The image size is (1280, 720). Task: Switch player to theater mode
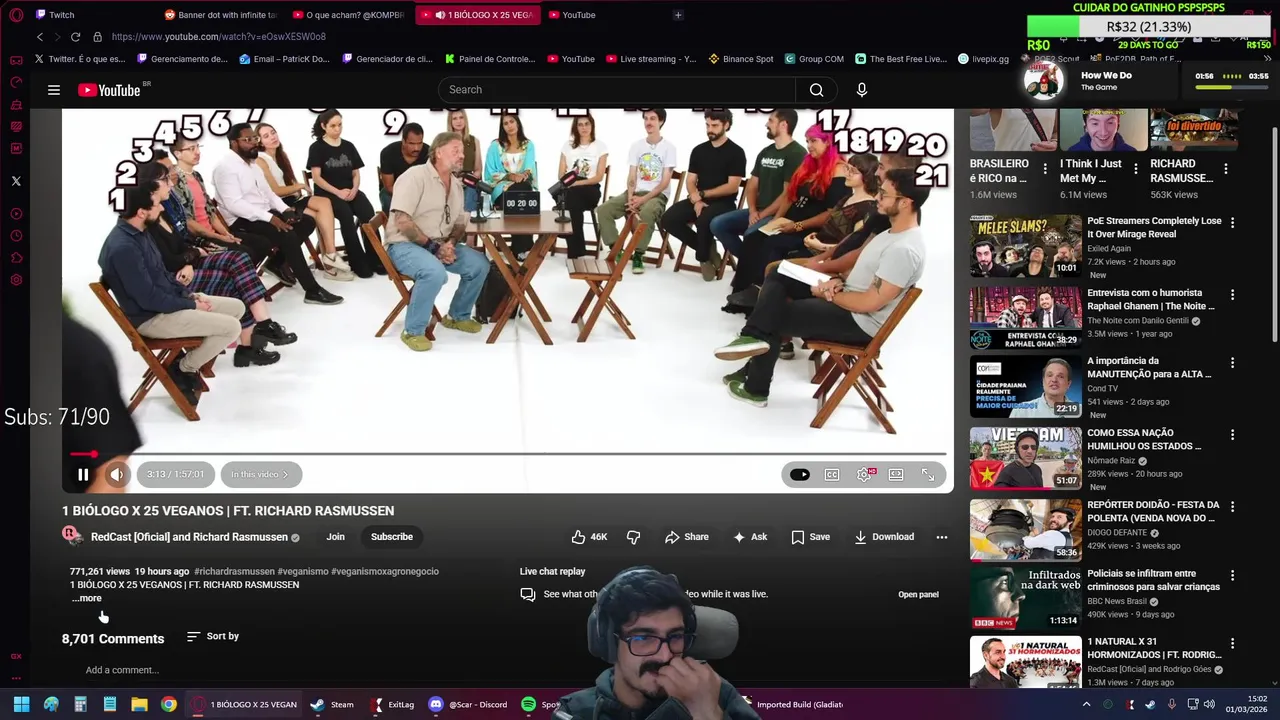(x=896, y=475)
